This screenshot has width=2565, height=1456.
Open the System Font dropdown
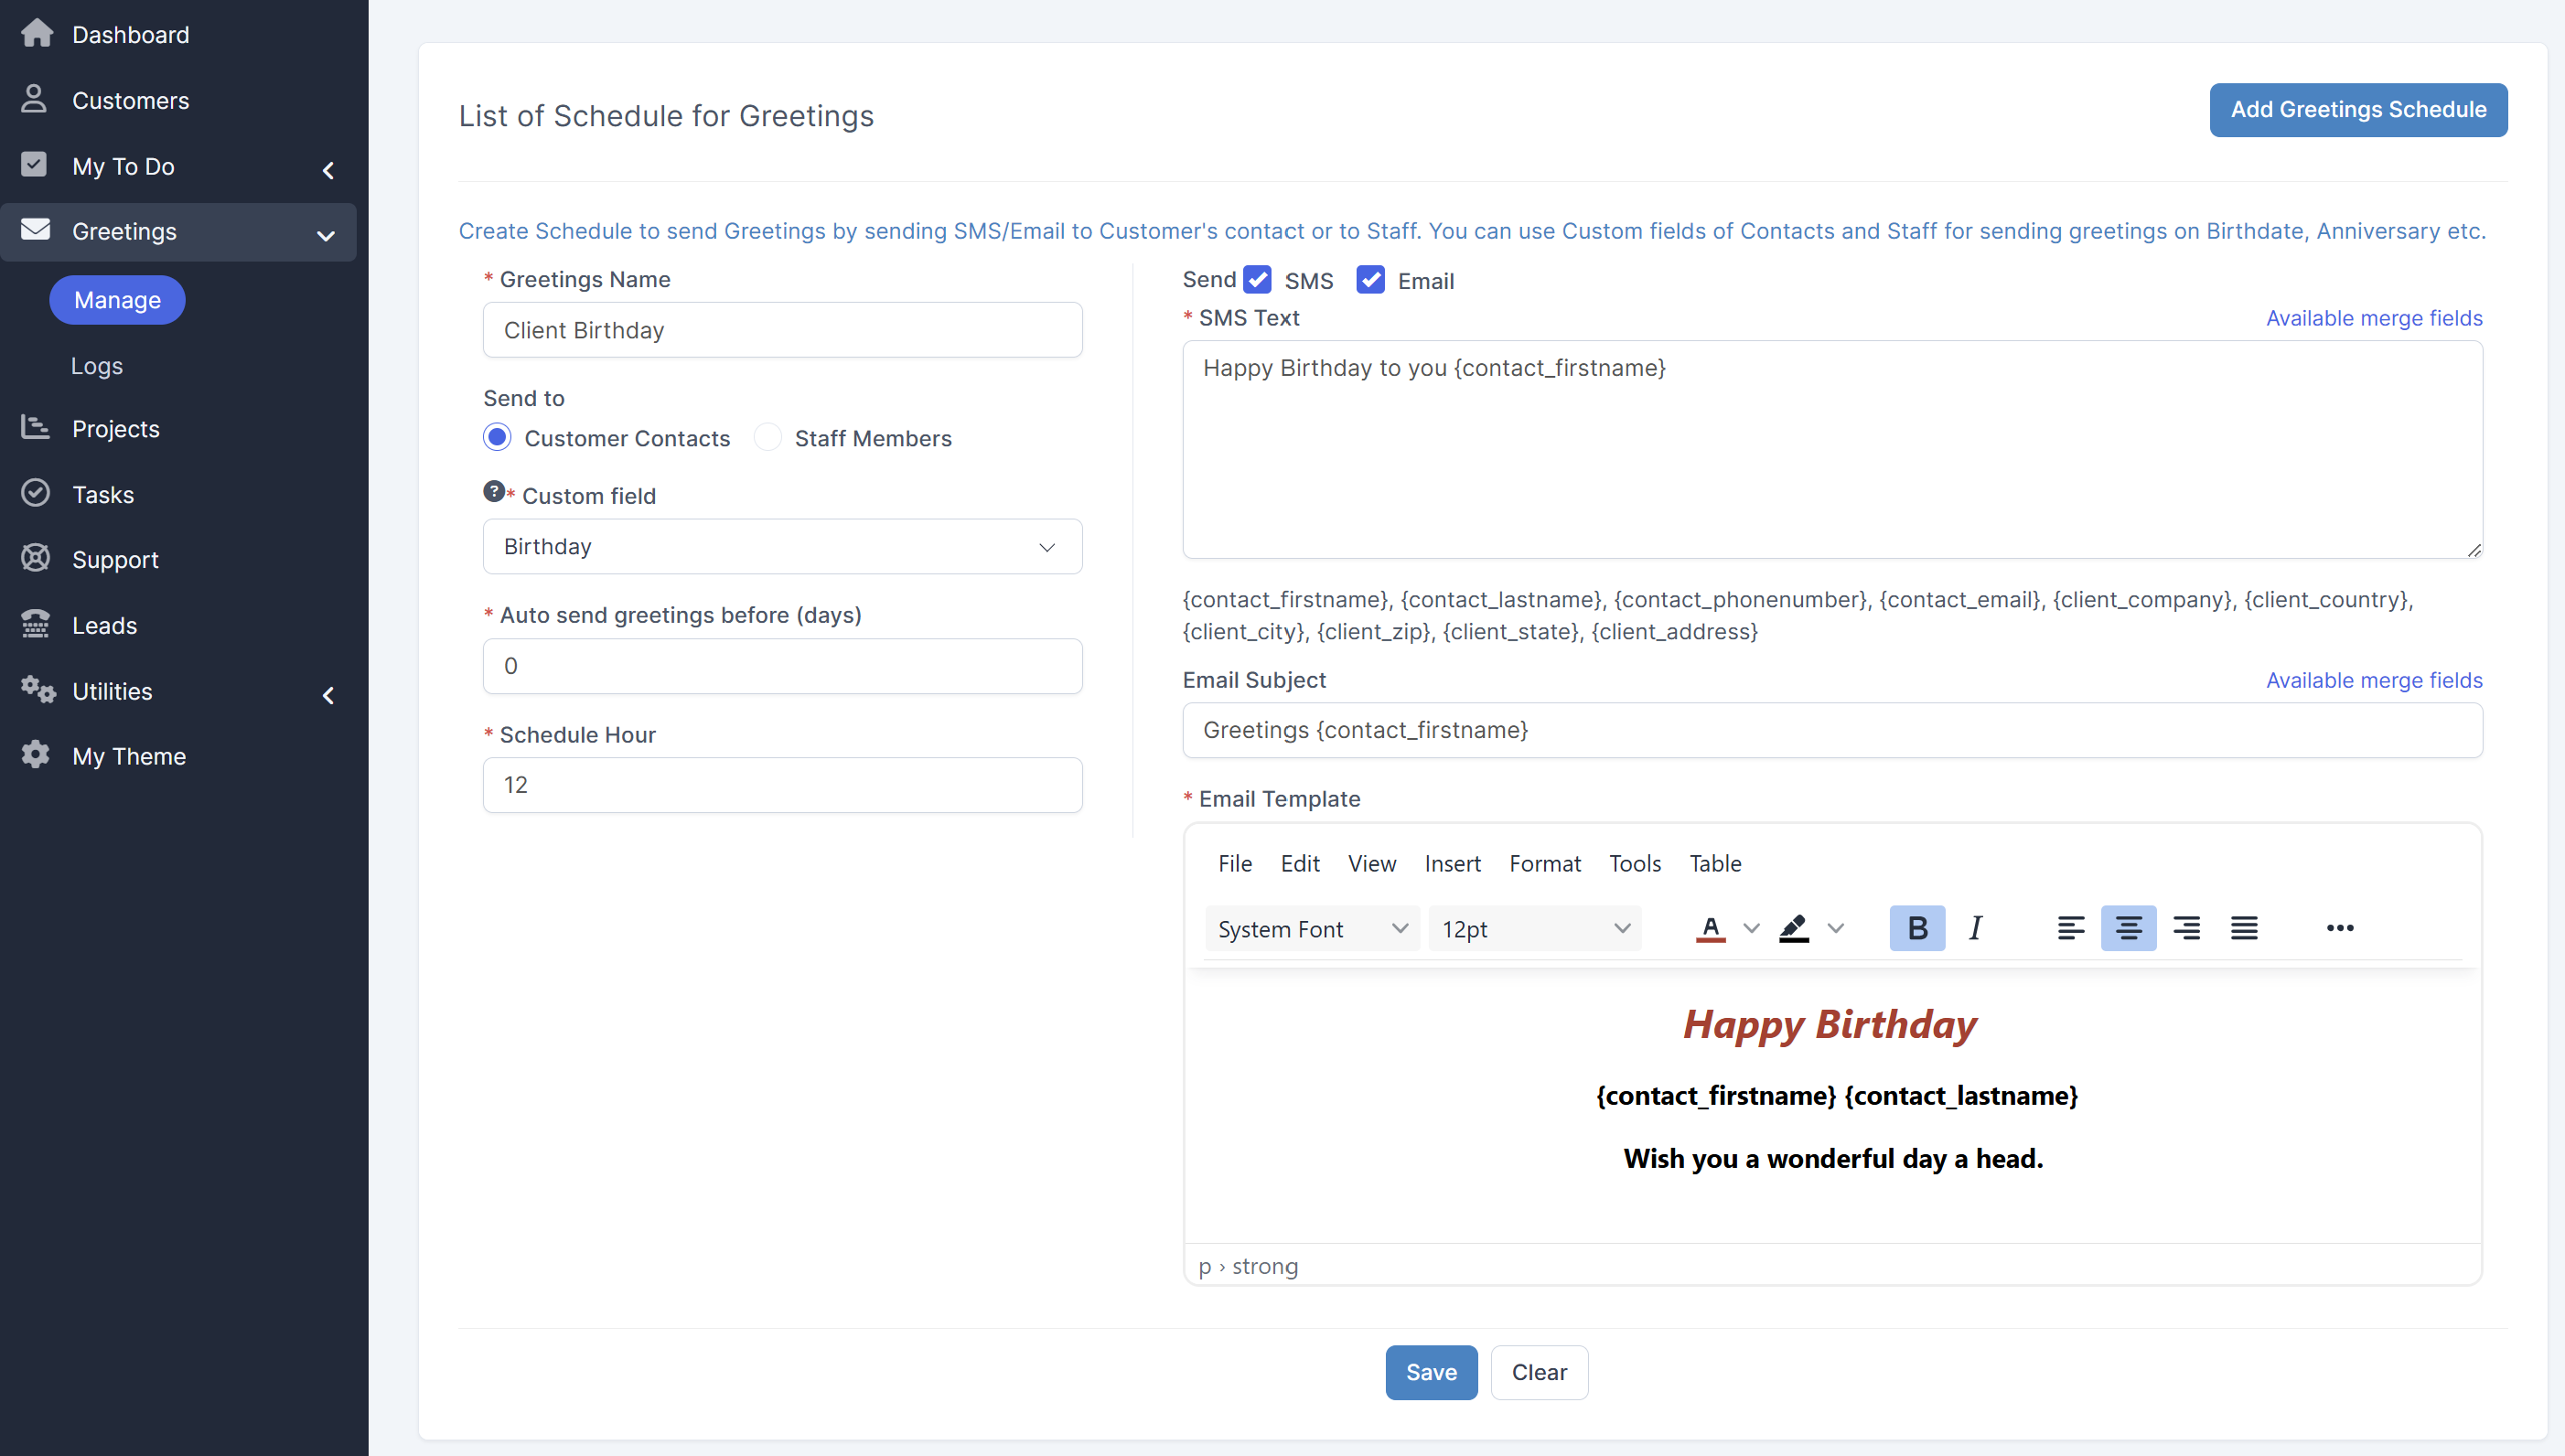1311,928
